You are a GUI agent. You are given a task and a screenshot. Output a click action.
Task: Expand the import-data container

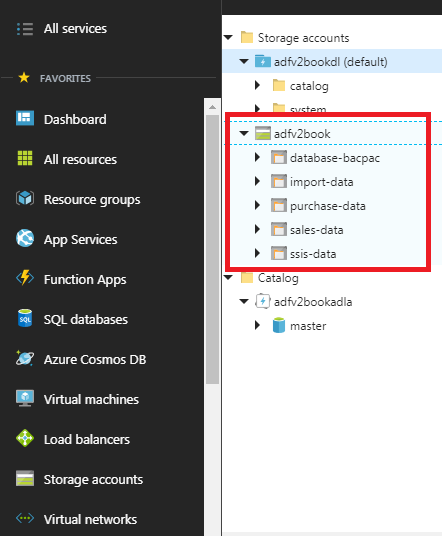tap(258, 181)
